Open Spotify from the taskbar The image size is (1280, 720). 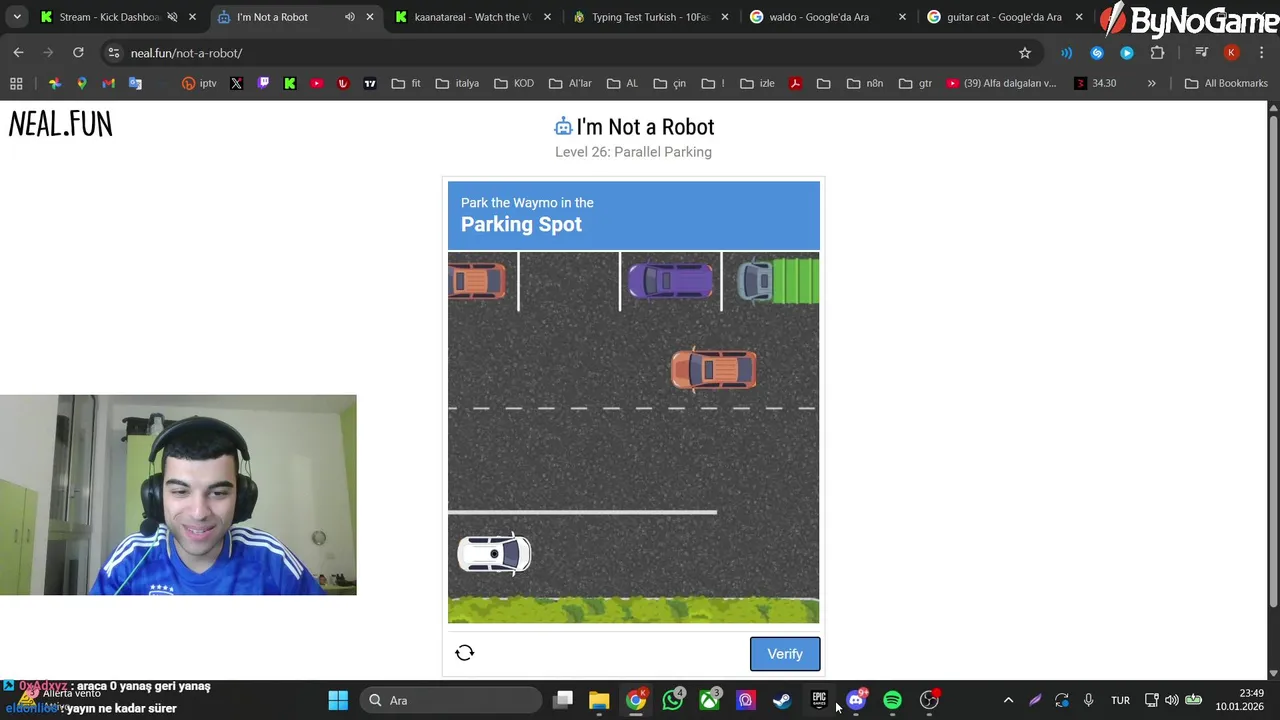tap(892, 700)
